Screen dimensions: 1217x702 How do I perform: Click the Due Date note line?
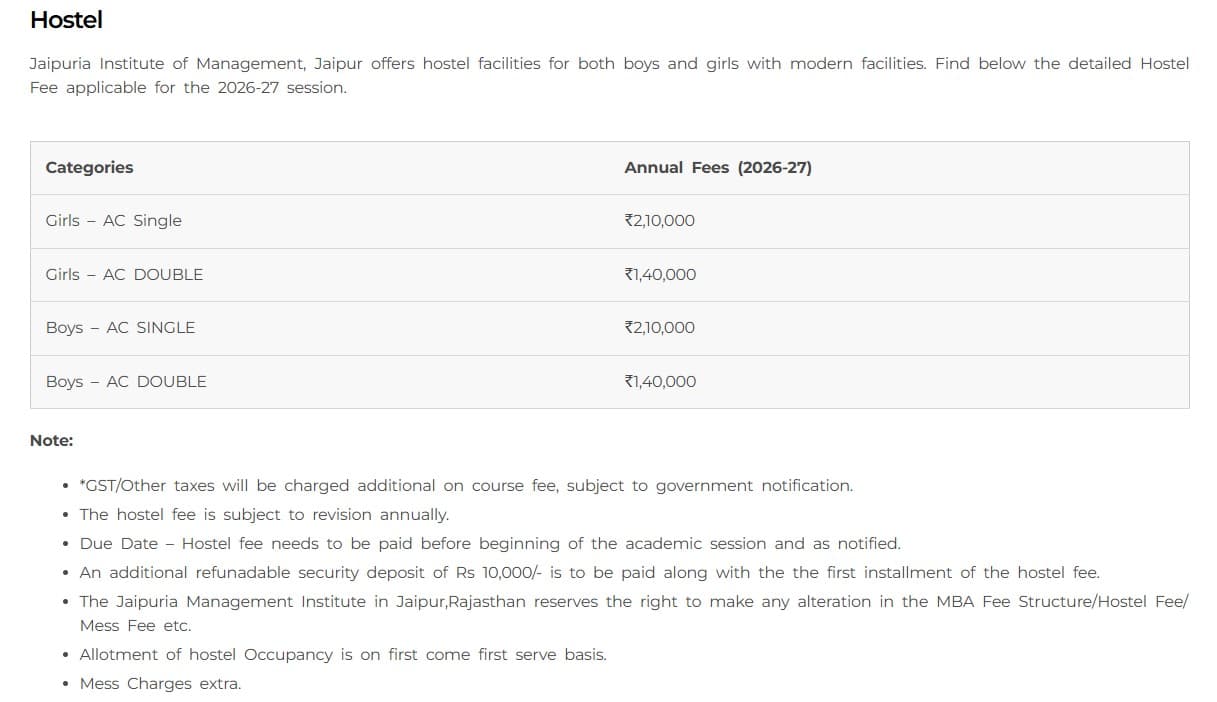point(490,544)
